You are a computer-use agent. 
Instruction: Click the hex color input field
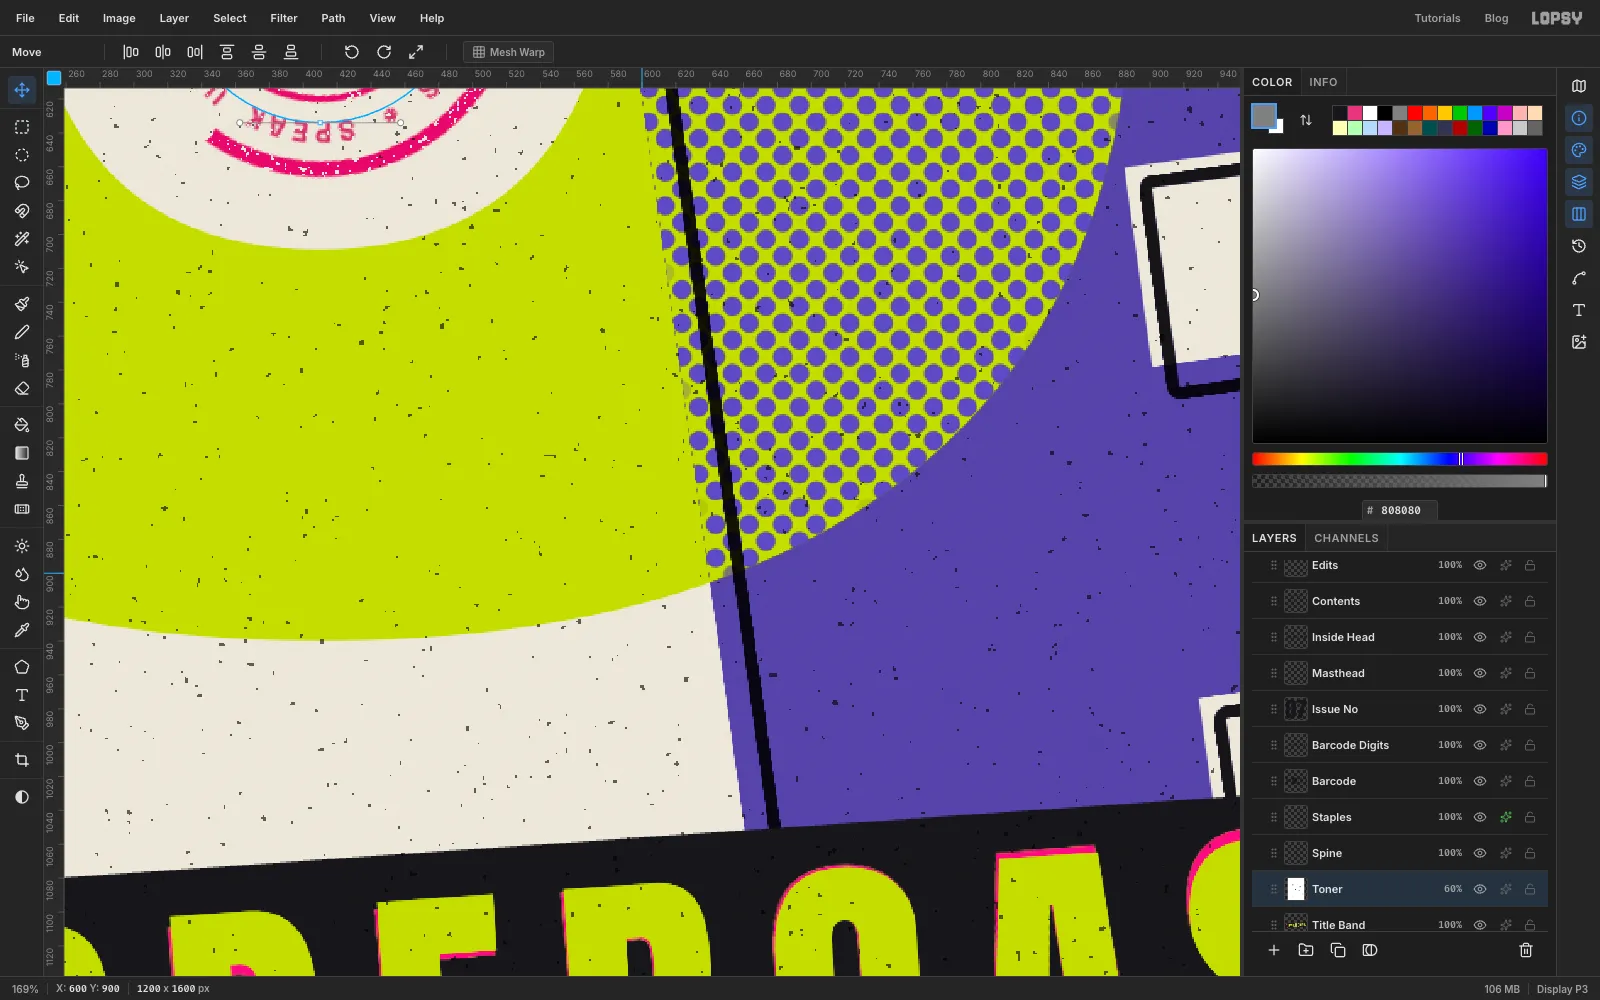1400,510
